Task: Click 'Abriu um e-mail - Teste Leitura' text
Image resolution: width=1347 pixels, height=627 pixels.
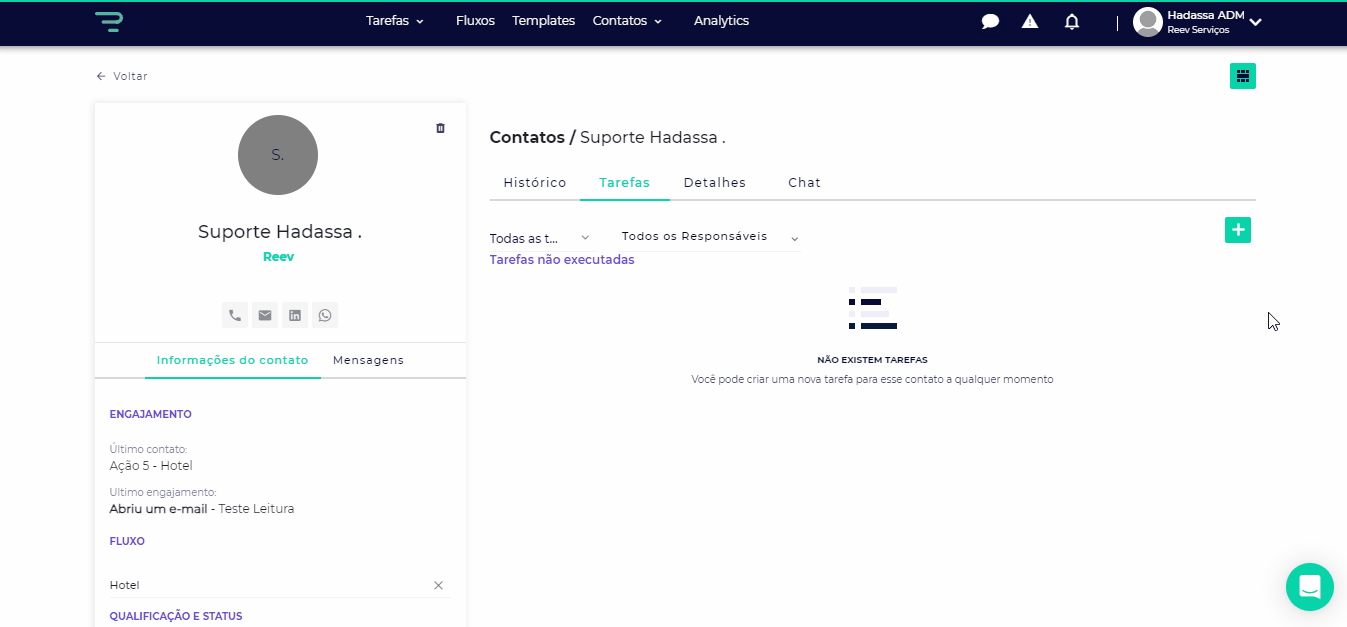Action: click(x=202, y=509)
